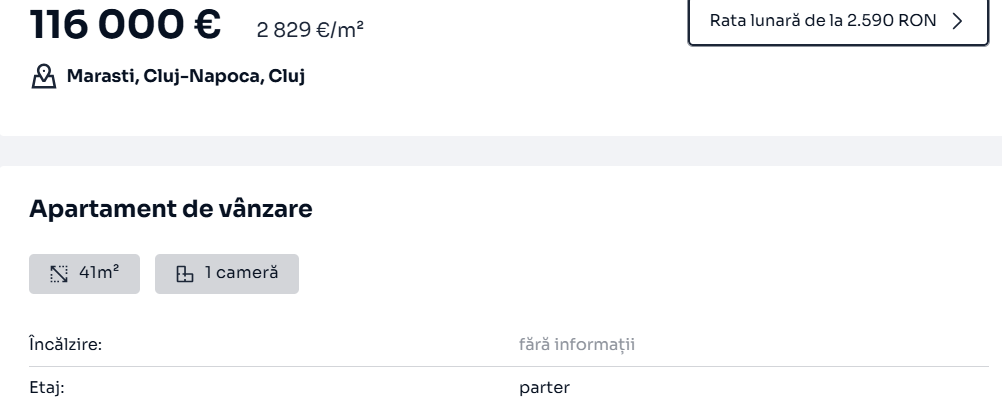Screen dimensions: 1002x408
Task: Click the Apartament de vânzare heading
Action: (171, 209)
